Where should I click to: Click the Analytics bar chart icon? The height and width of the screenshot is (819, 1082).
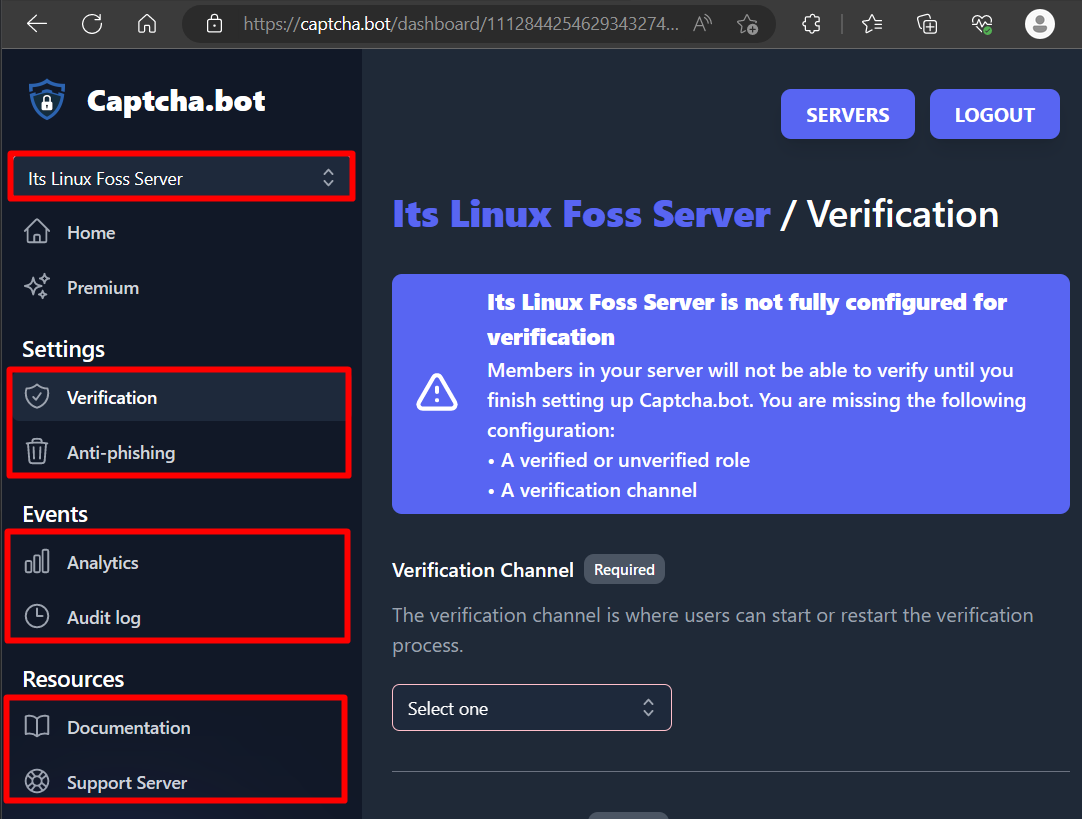coord(37,562)
